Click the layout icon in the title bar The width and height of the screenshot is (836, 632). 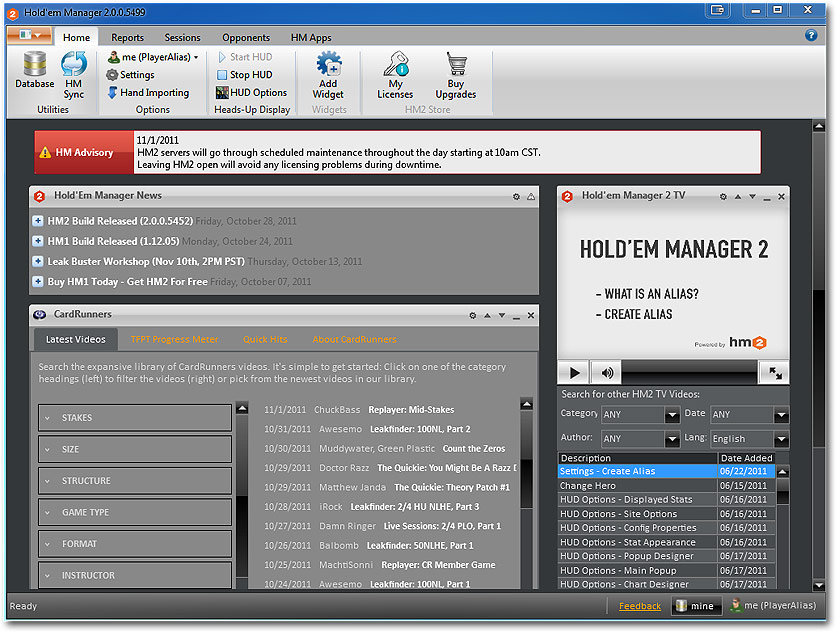click(718, 10)
